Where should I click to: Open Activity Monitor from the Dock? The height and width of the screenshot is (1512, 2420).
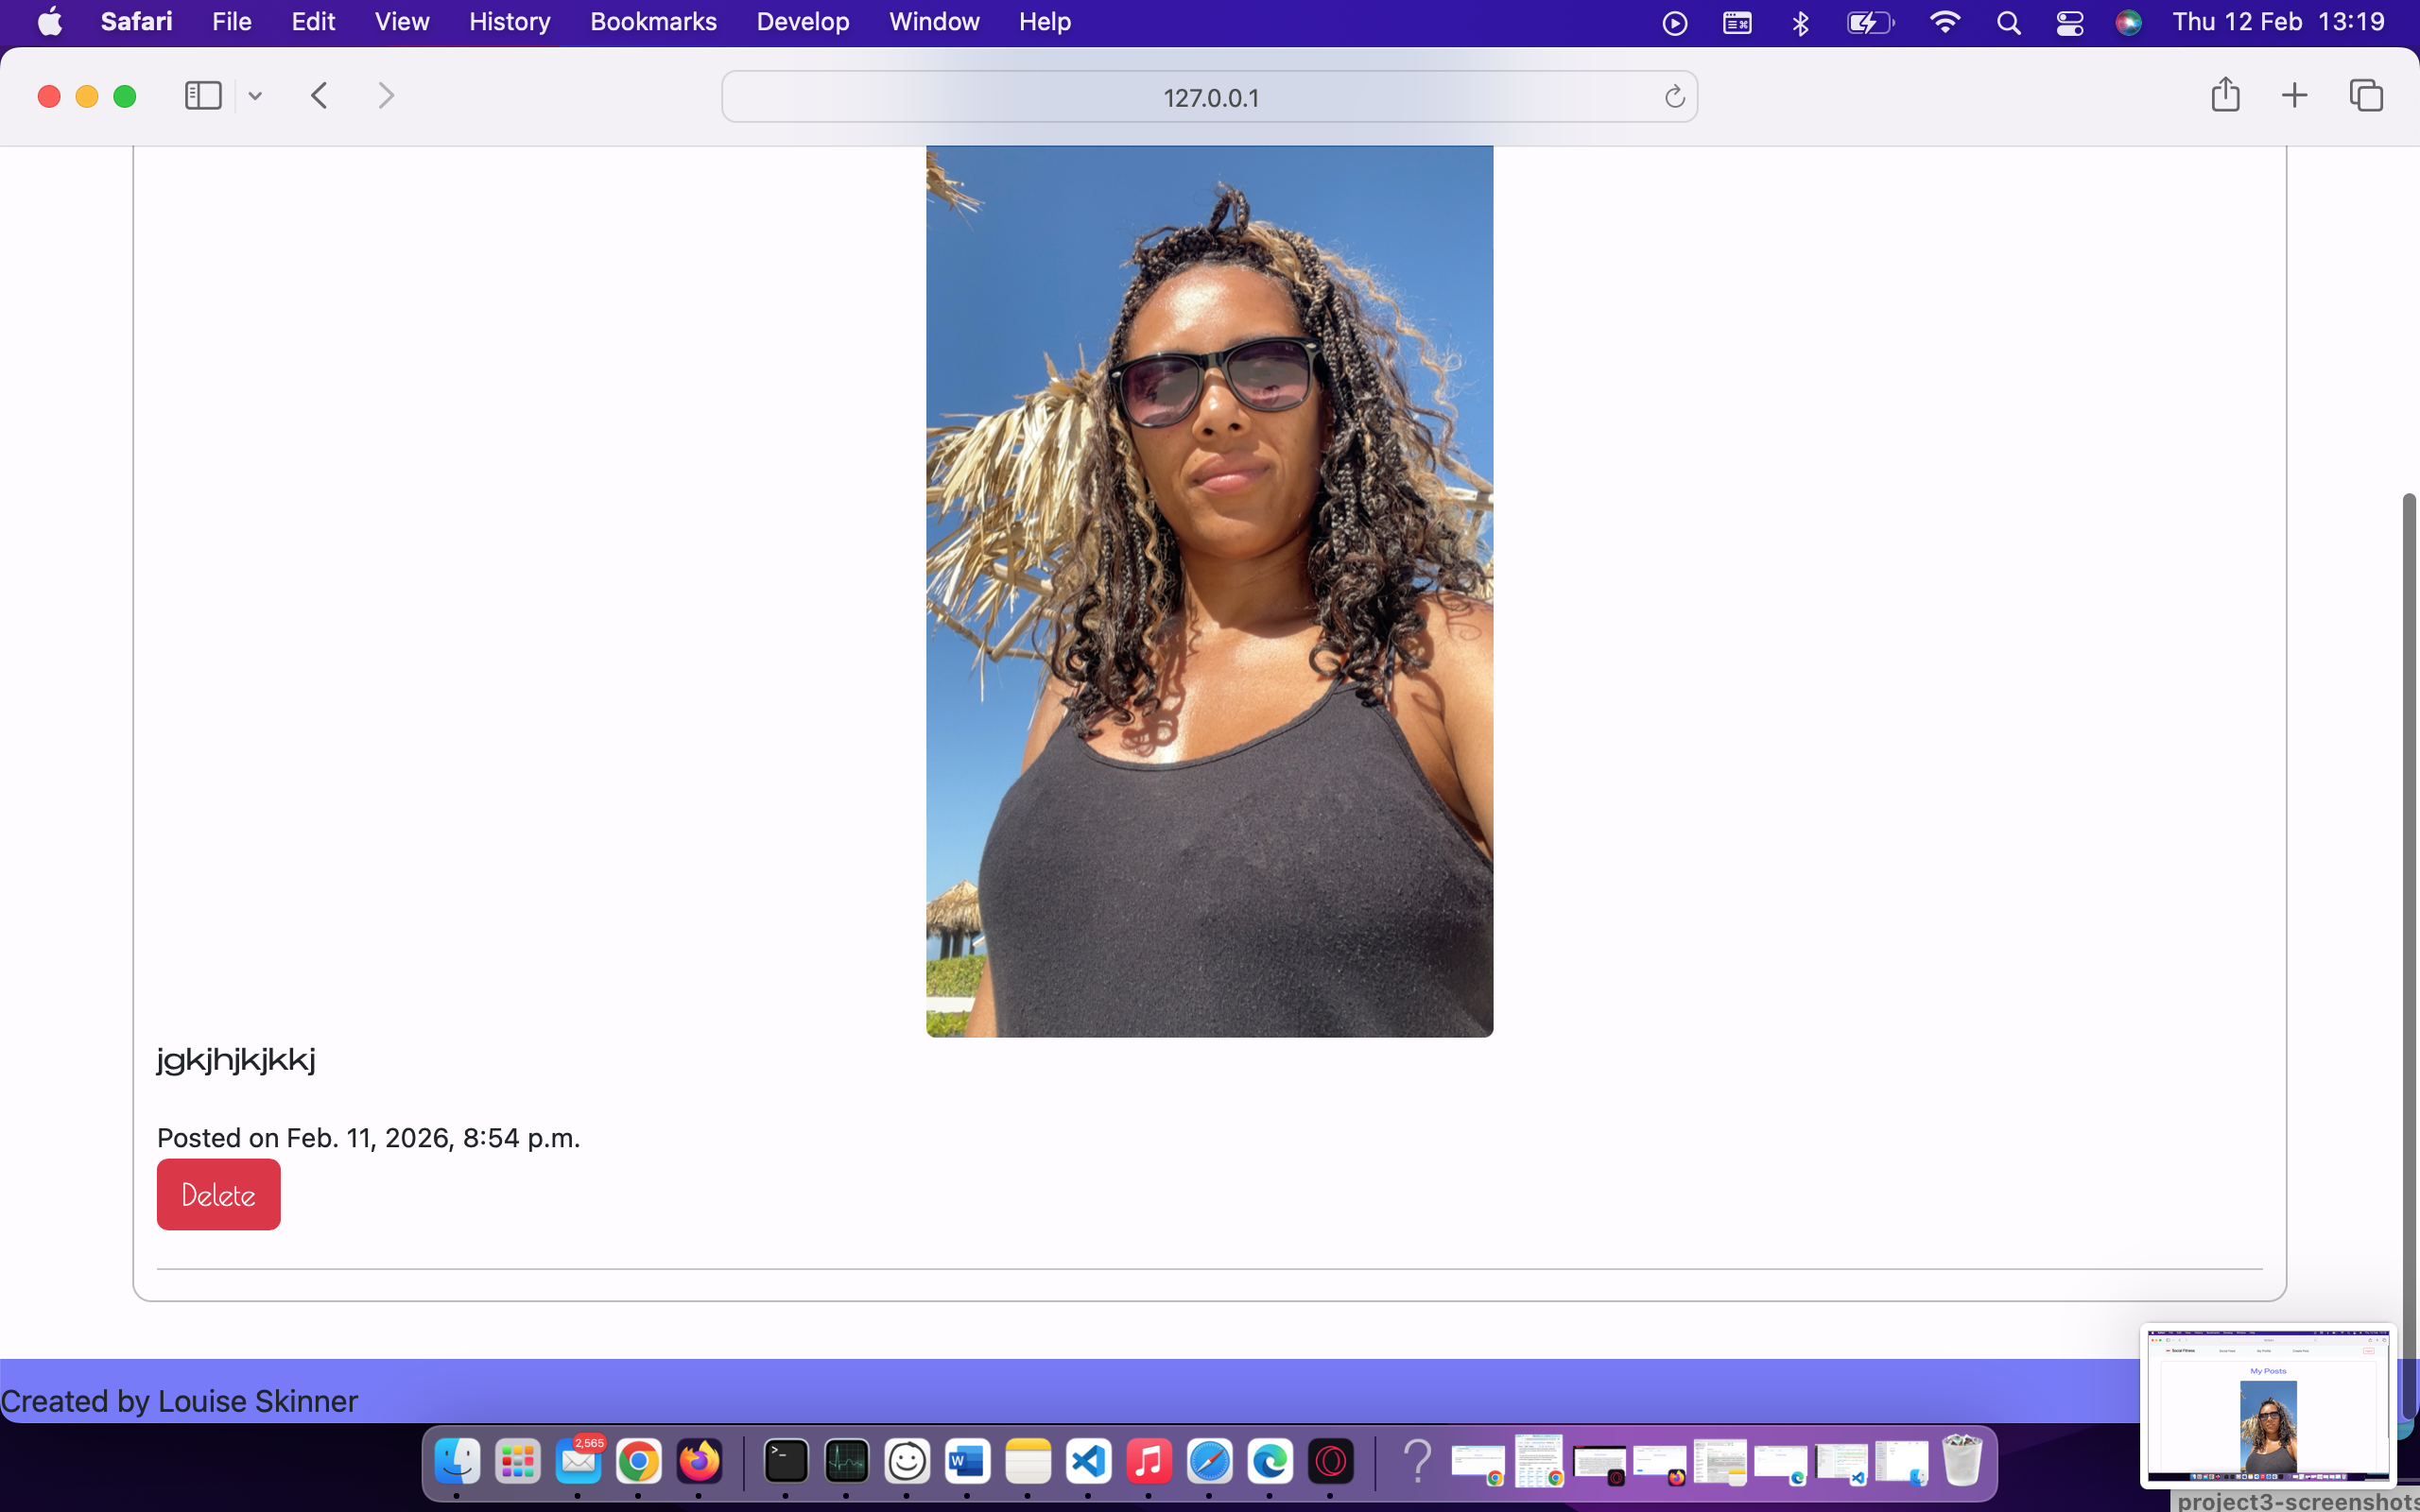846,1461
